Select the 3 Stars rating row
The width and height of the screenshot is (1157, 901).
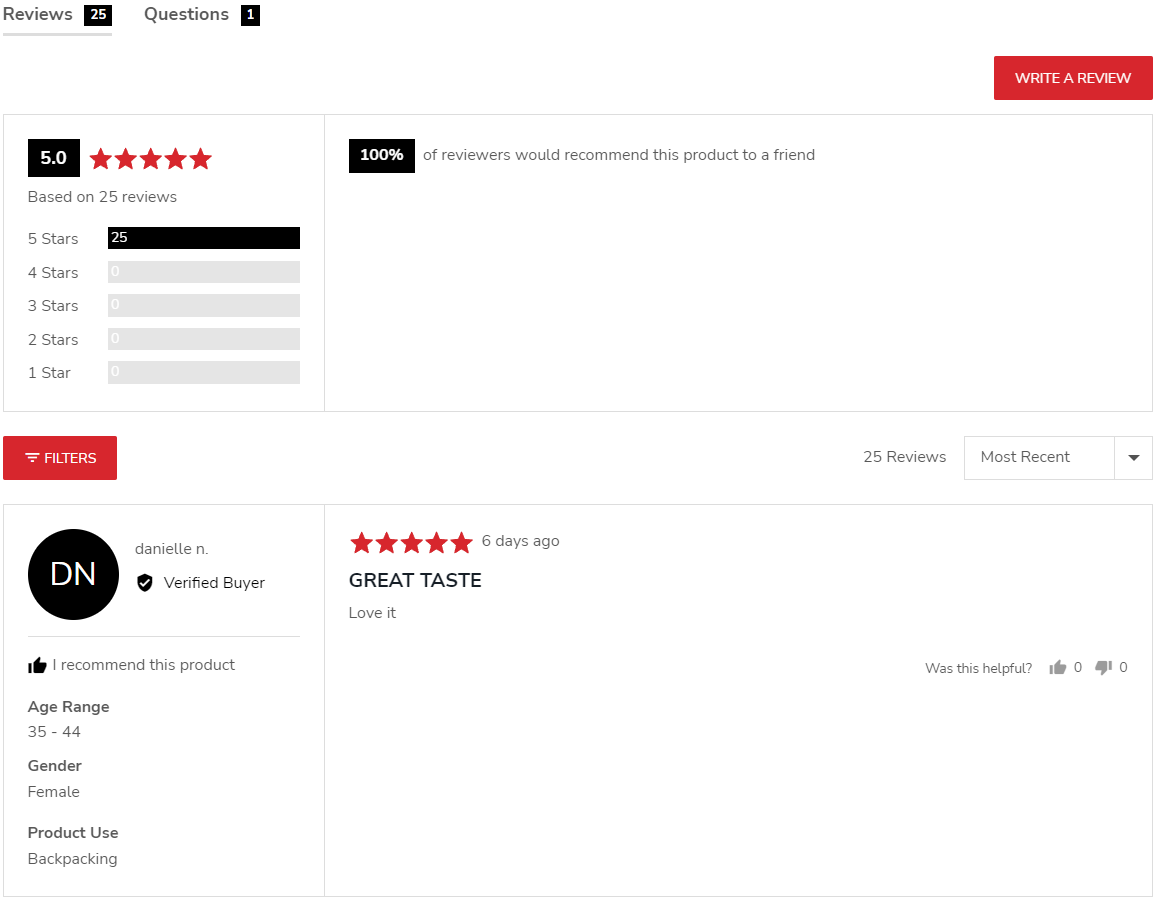(x=203, y=305)
